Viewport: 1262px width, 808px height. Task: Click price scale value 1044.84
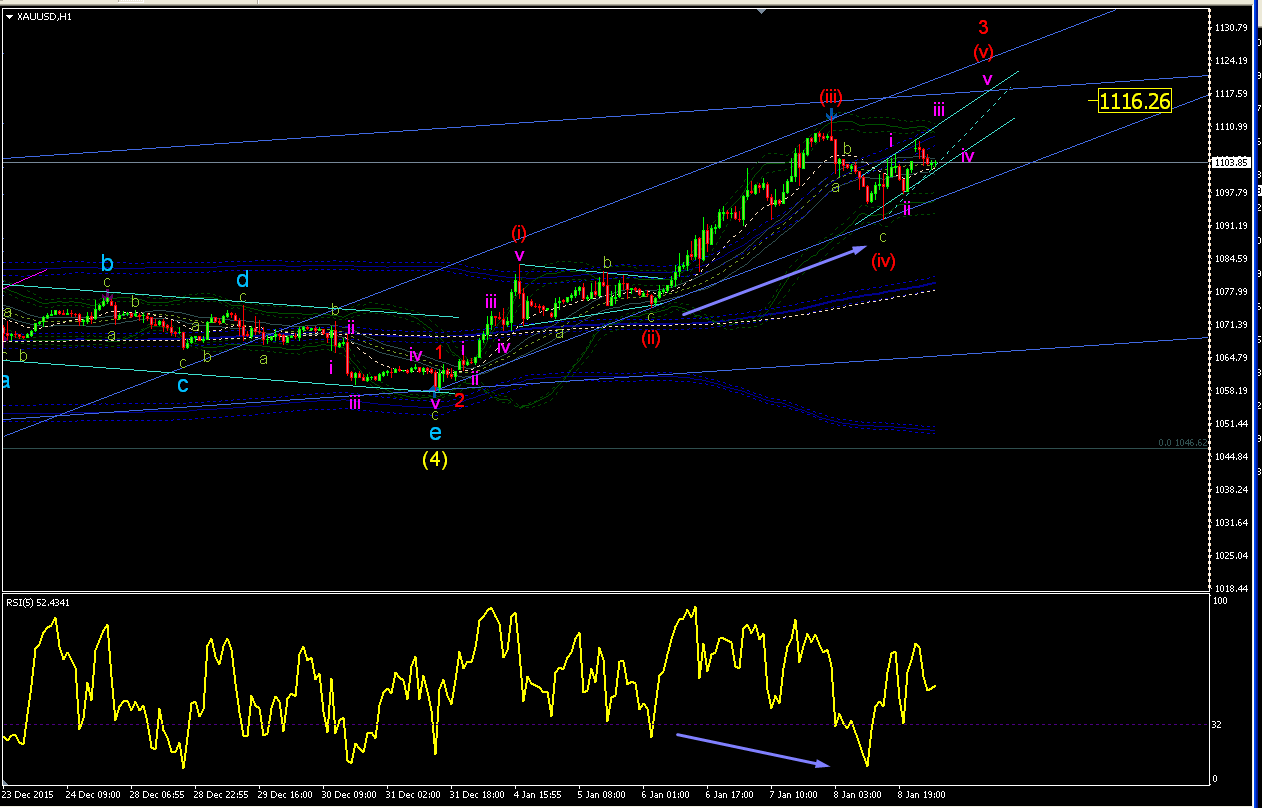coord(1231,457)
